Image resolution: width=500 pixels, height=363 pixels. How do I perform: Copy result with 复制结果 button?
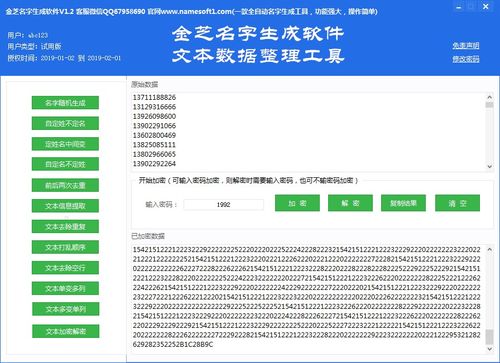403,203
